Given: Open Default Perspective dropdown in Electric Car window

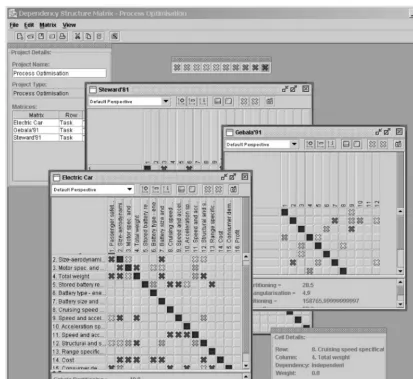Looking at the screenshot, I should 130,189.
